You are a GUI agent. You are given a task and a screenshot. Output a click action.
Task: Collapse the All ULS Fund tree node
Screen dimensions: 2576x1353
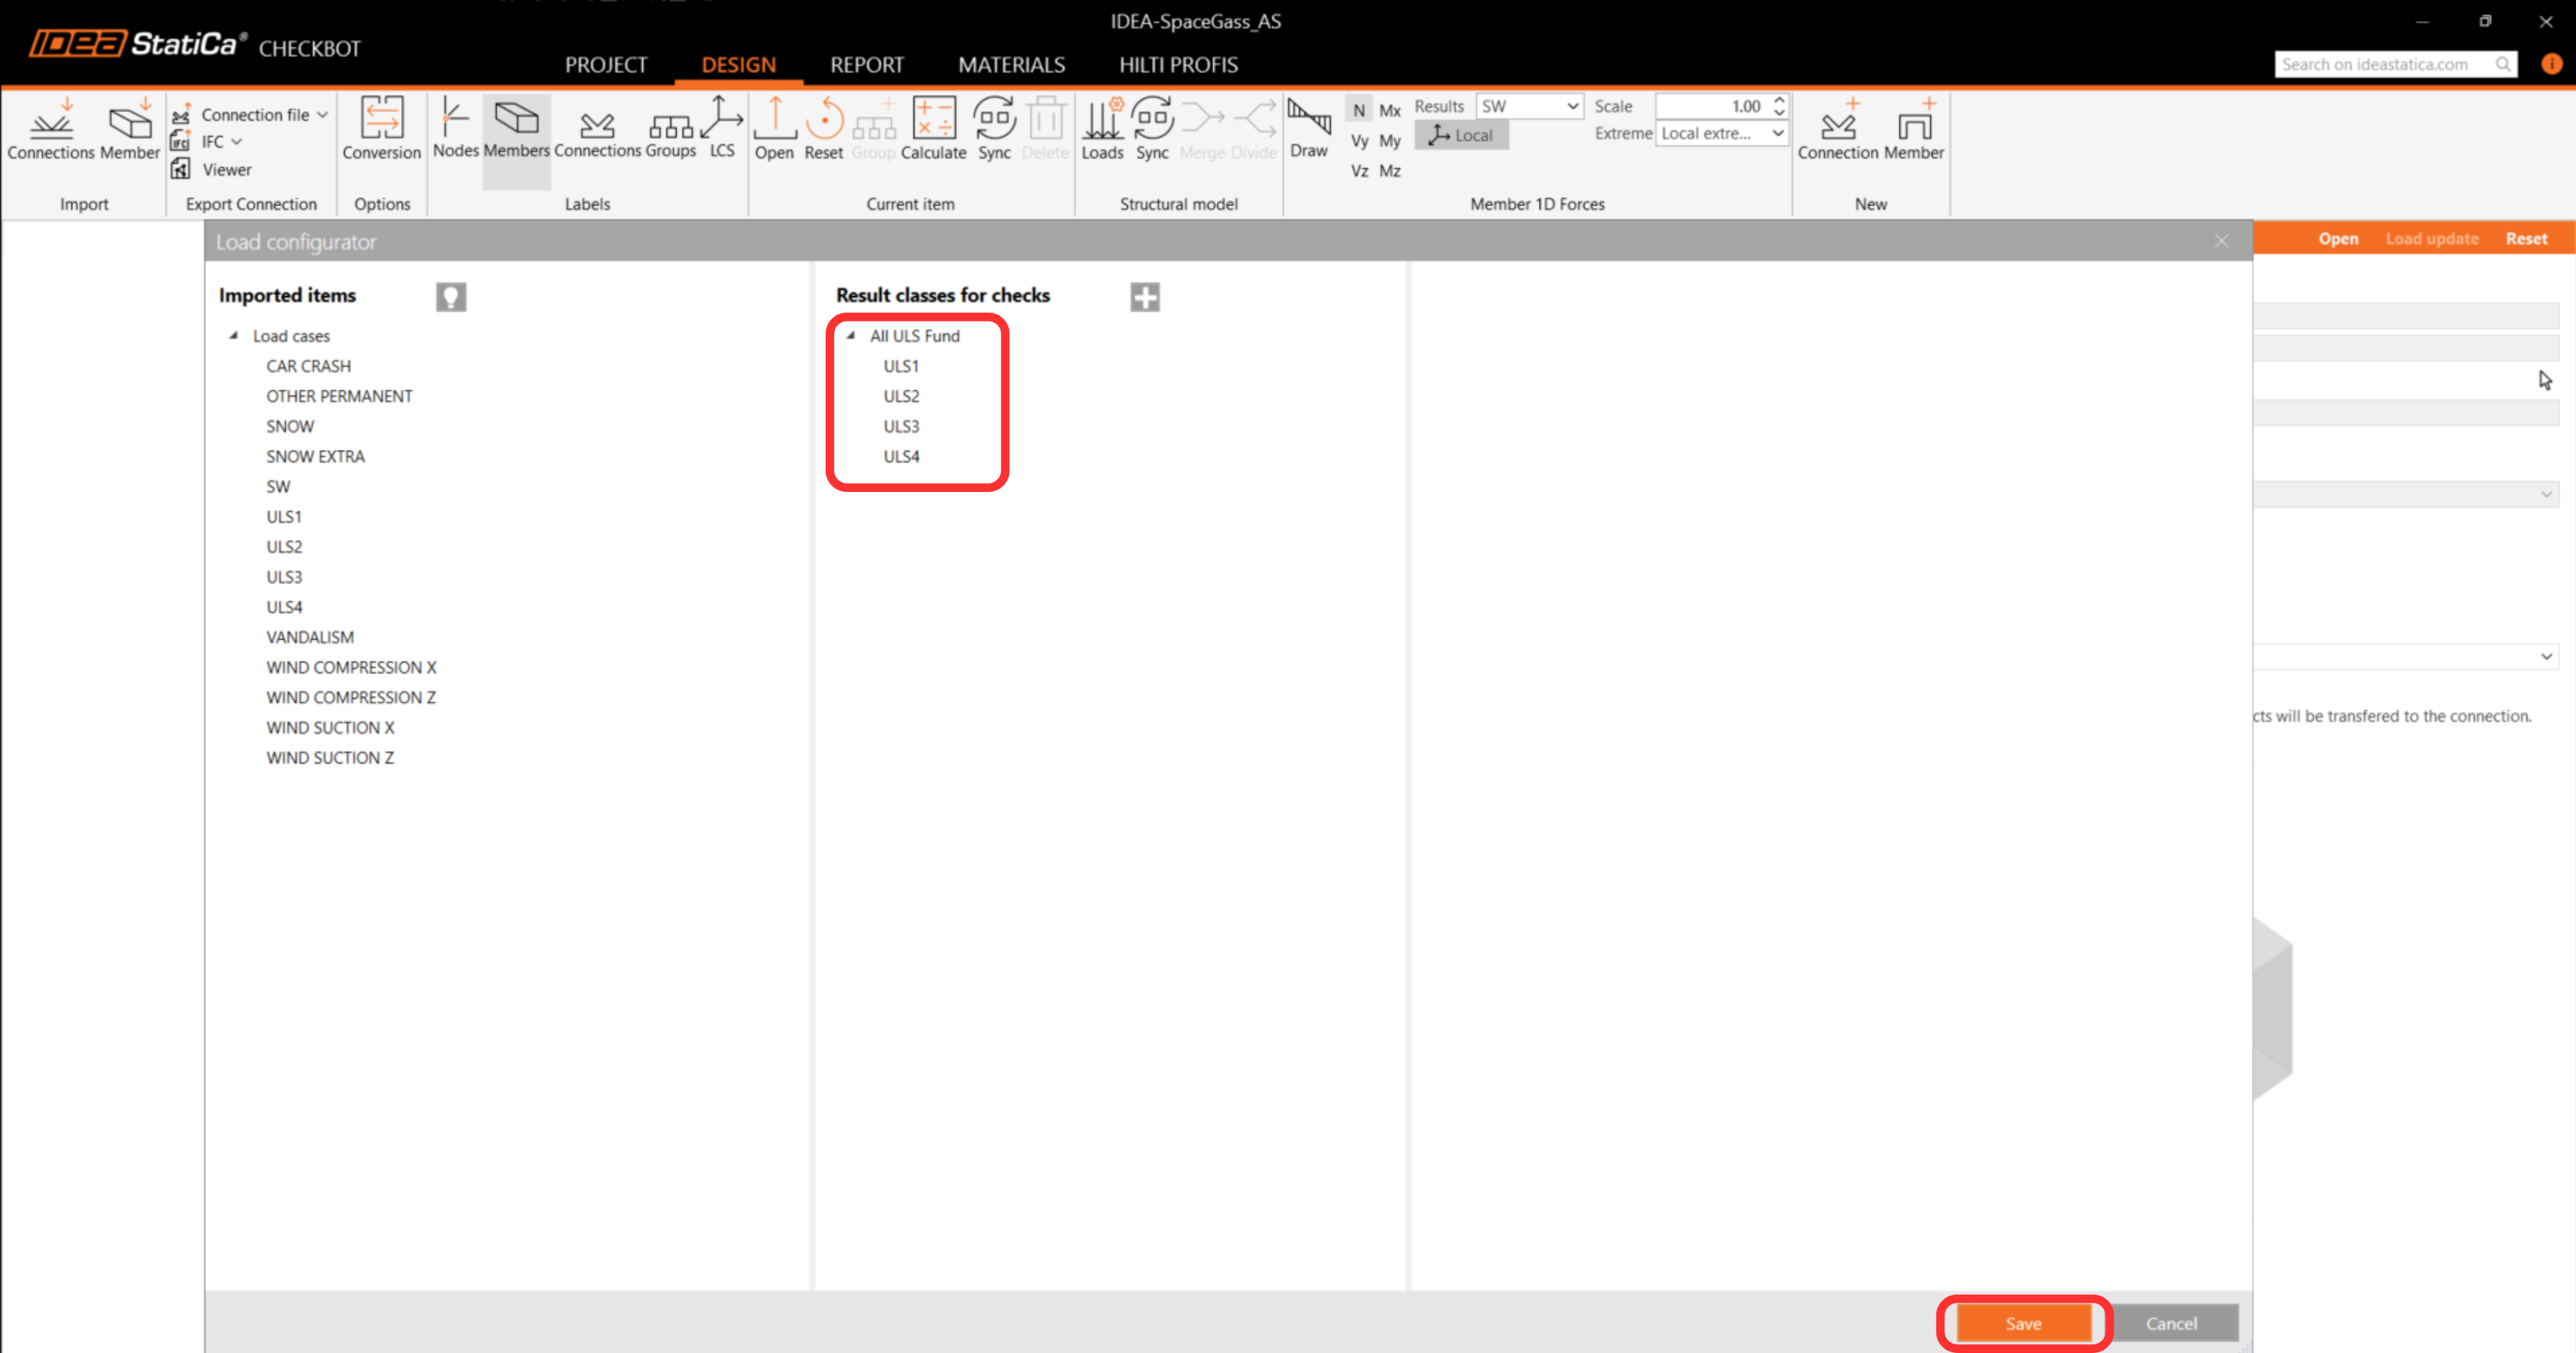pyautogui.click(x=851, y=336)
